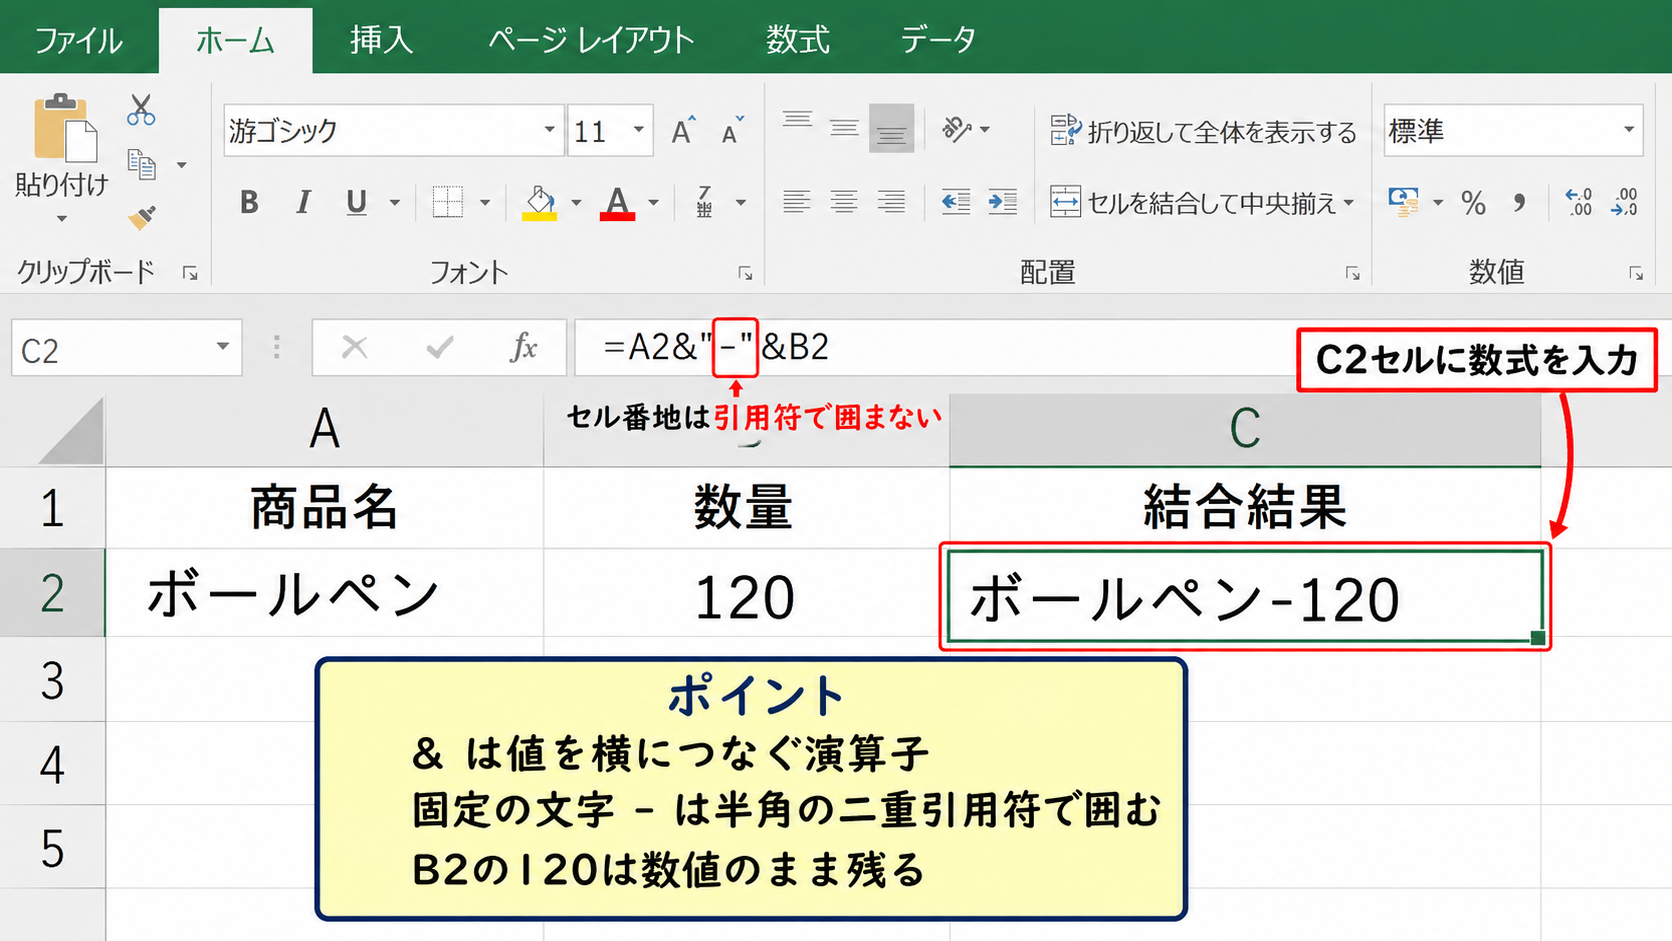Open border style dropdown arrow
1672x941 pixels.
(x=485, y=203)
